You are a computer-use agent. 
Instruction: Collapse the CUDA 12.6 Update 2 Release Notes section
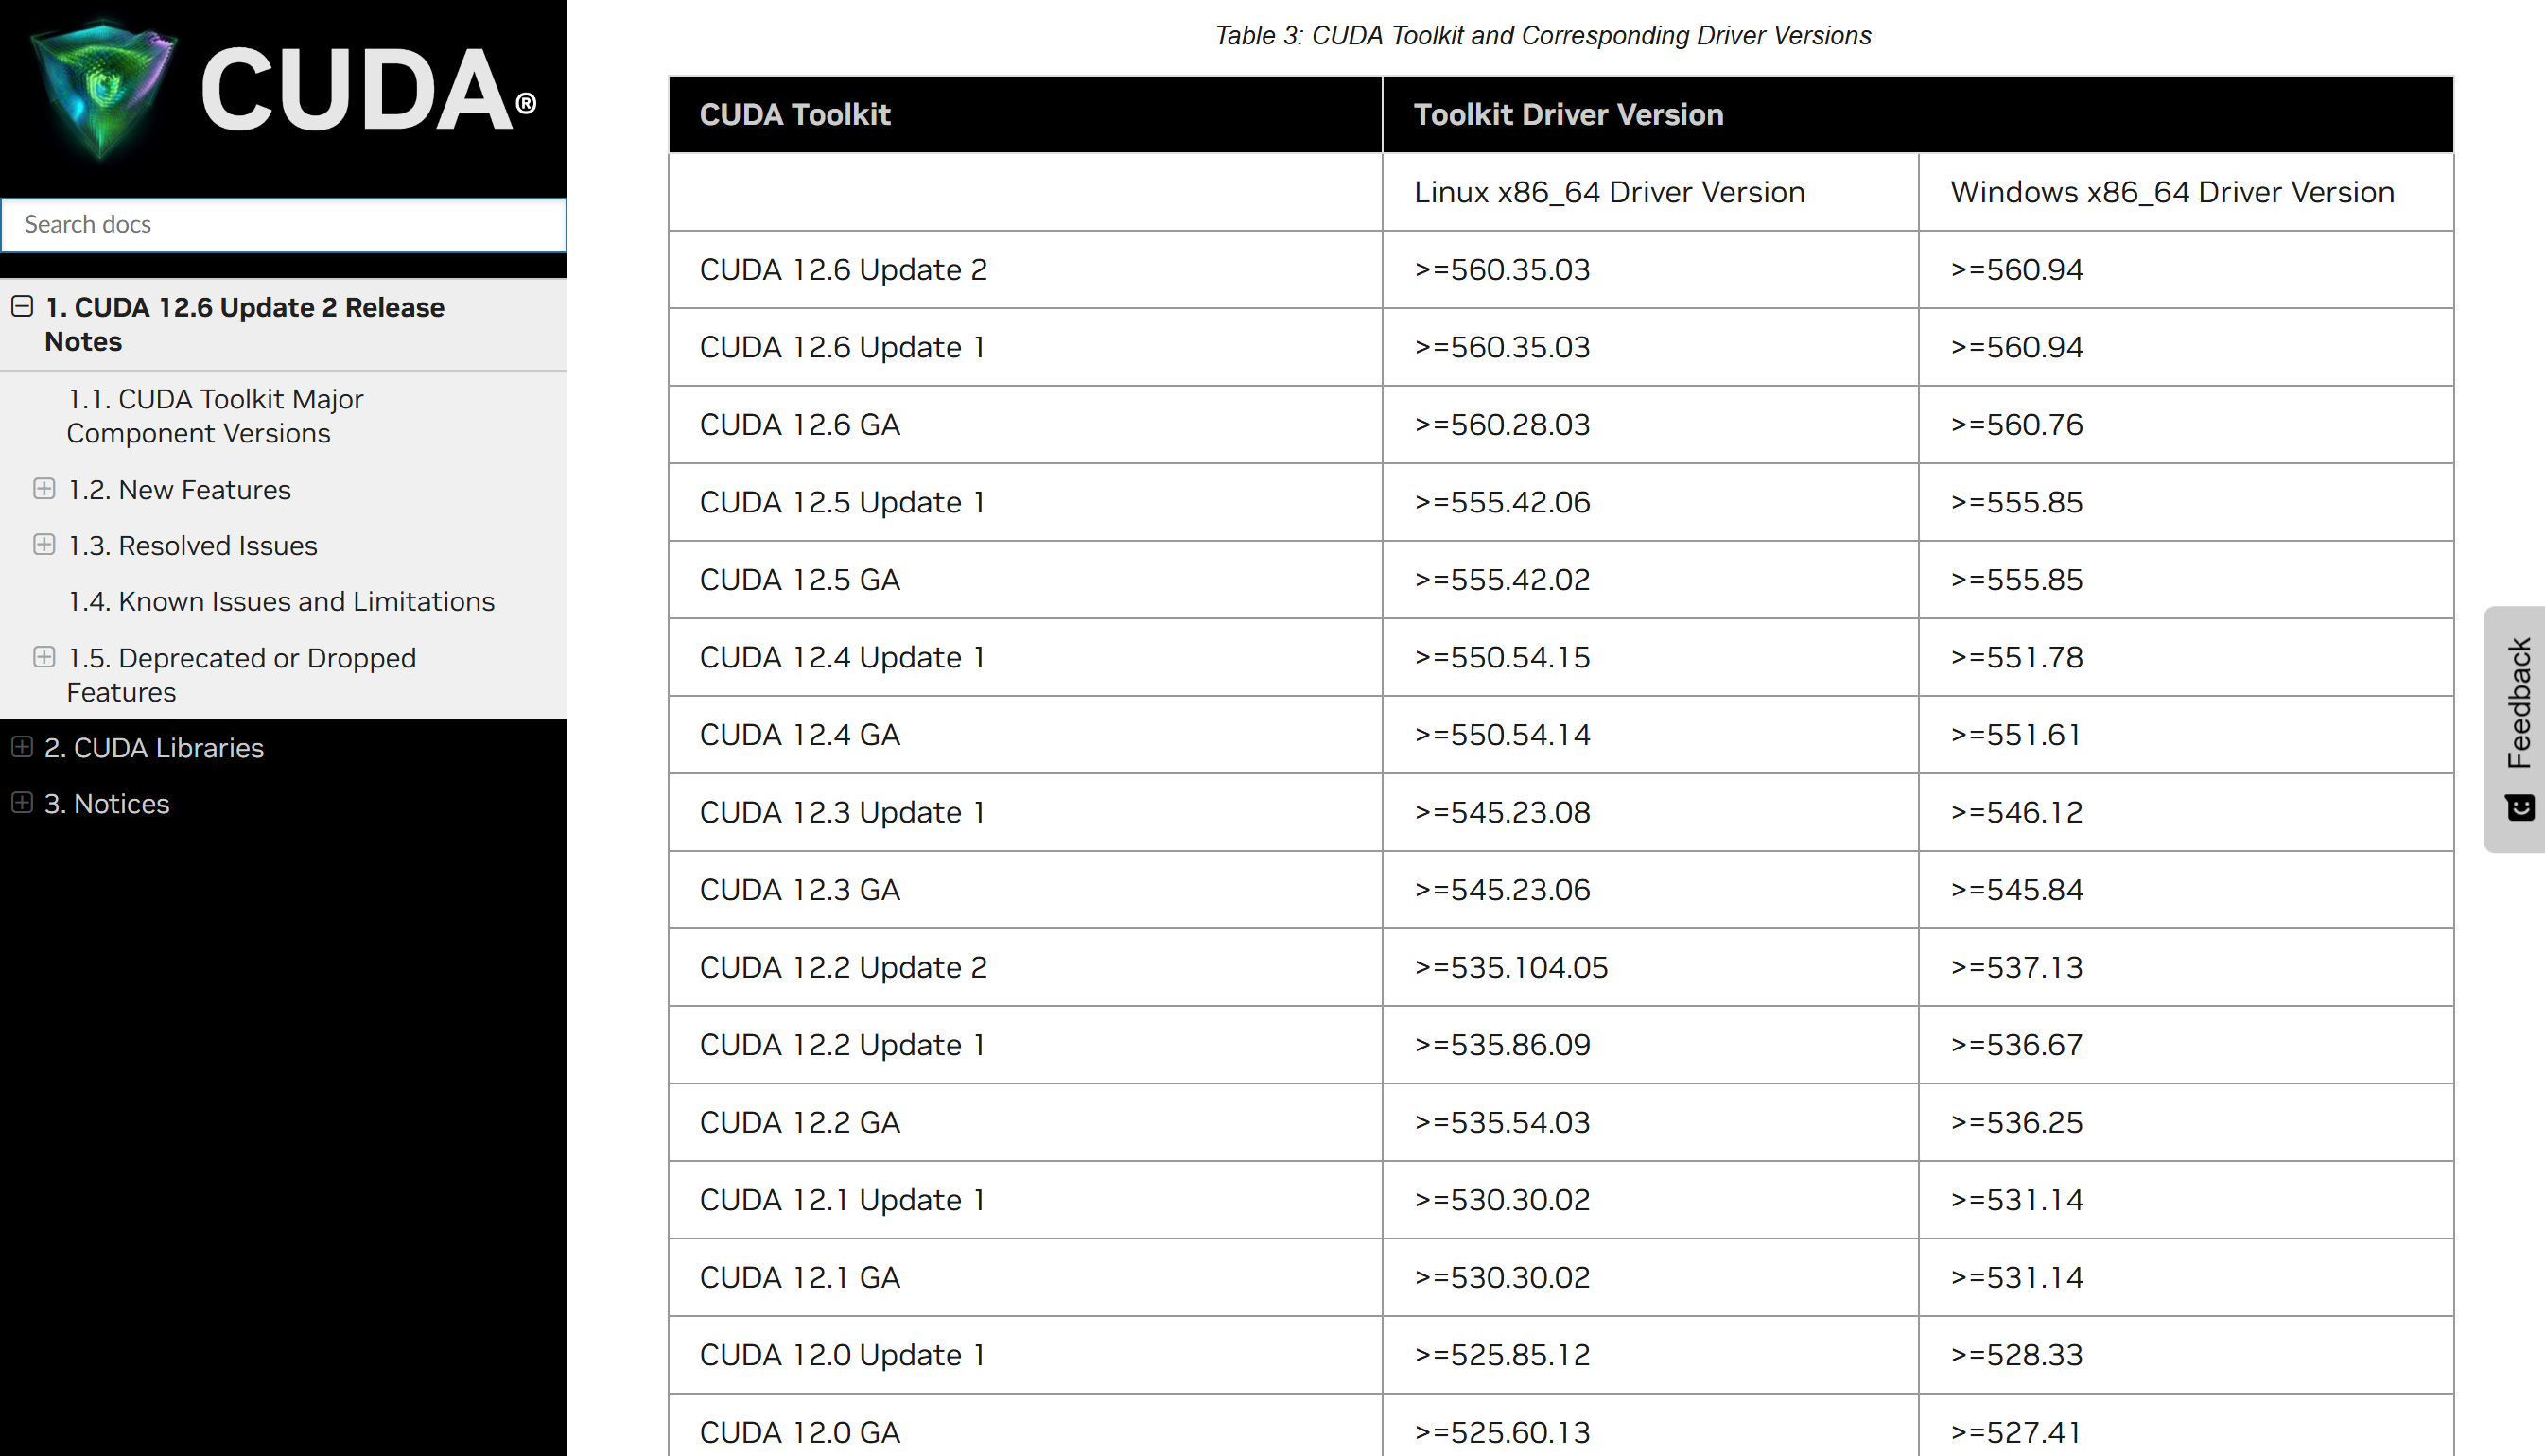coord(22,307)
